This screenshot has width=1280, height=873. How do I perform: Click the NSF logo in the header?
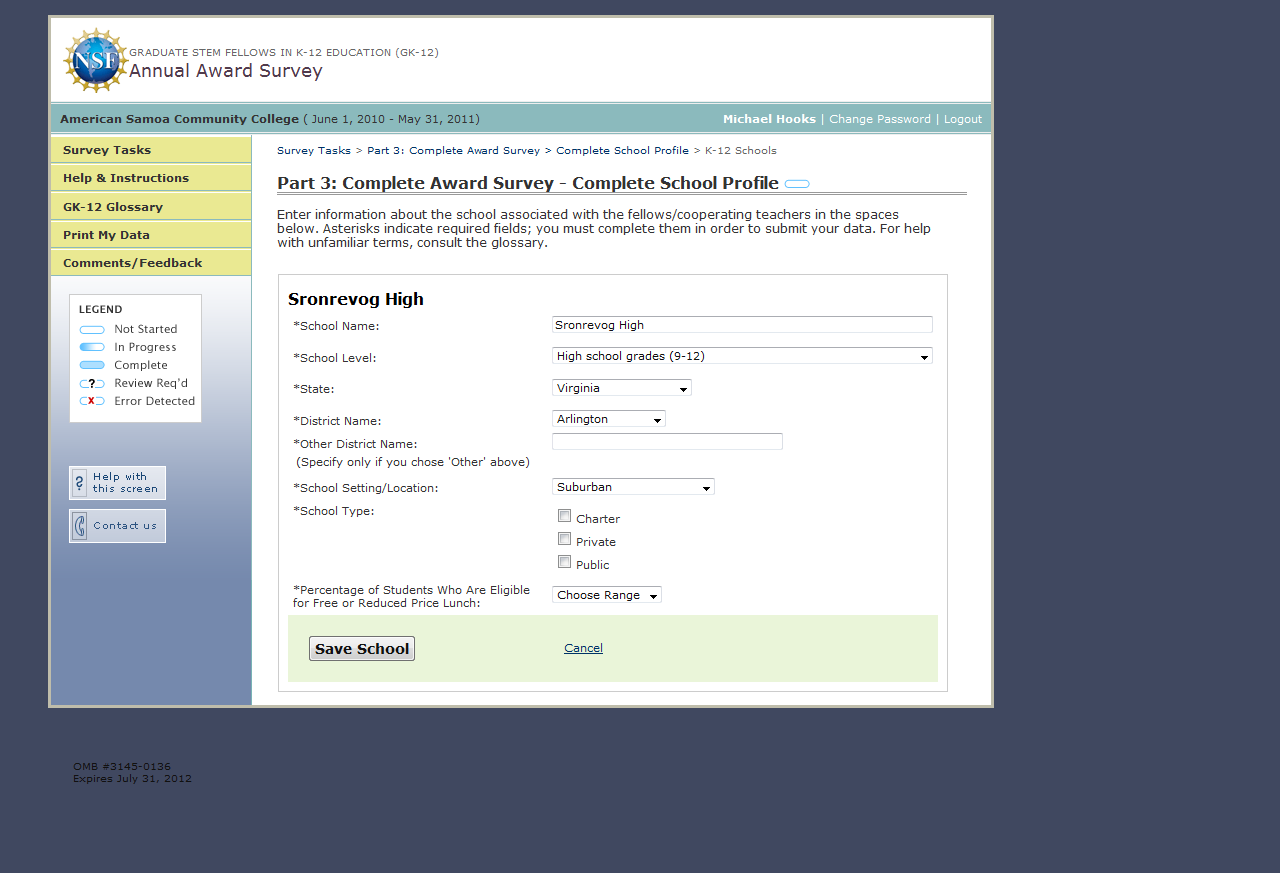(x=95, y=60)
